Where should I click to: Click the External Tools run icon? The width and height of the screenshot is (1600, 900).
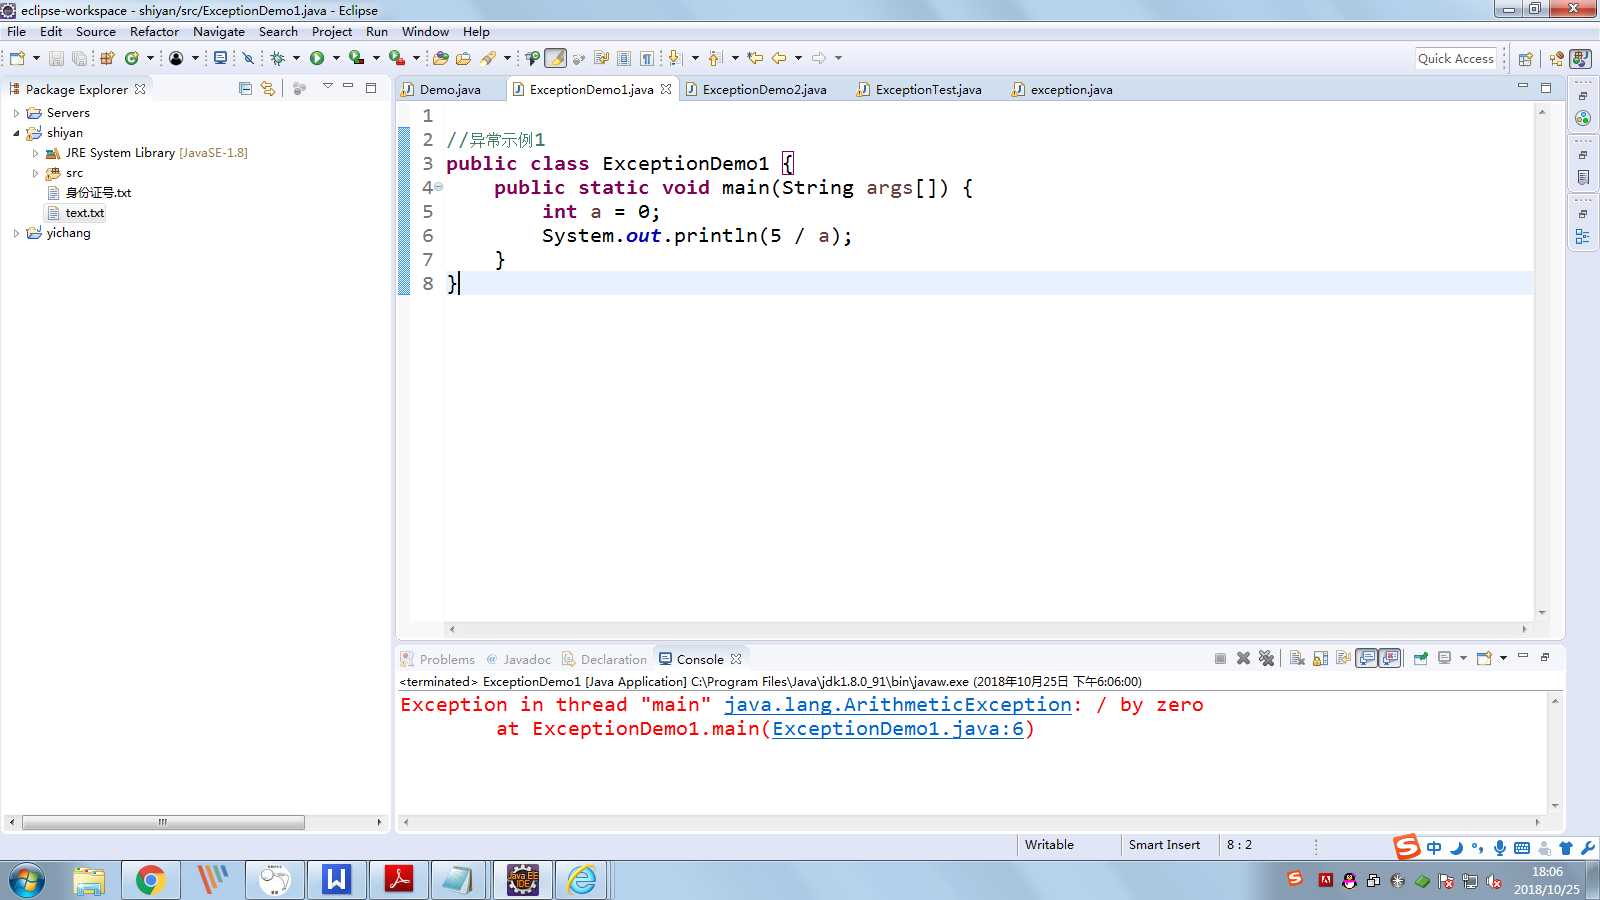[x=396, y=58]
